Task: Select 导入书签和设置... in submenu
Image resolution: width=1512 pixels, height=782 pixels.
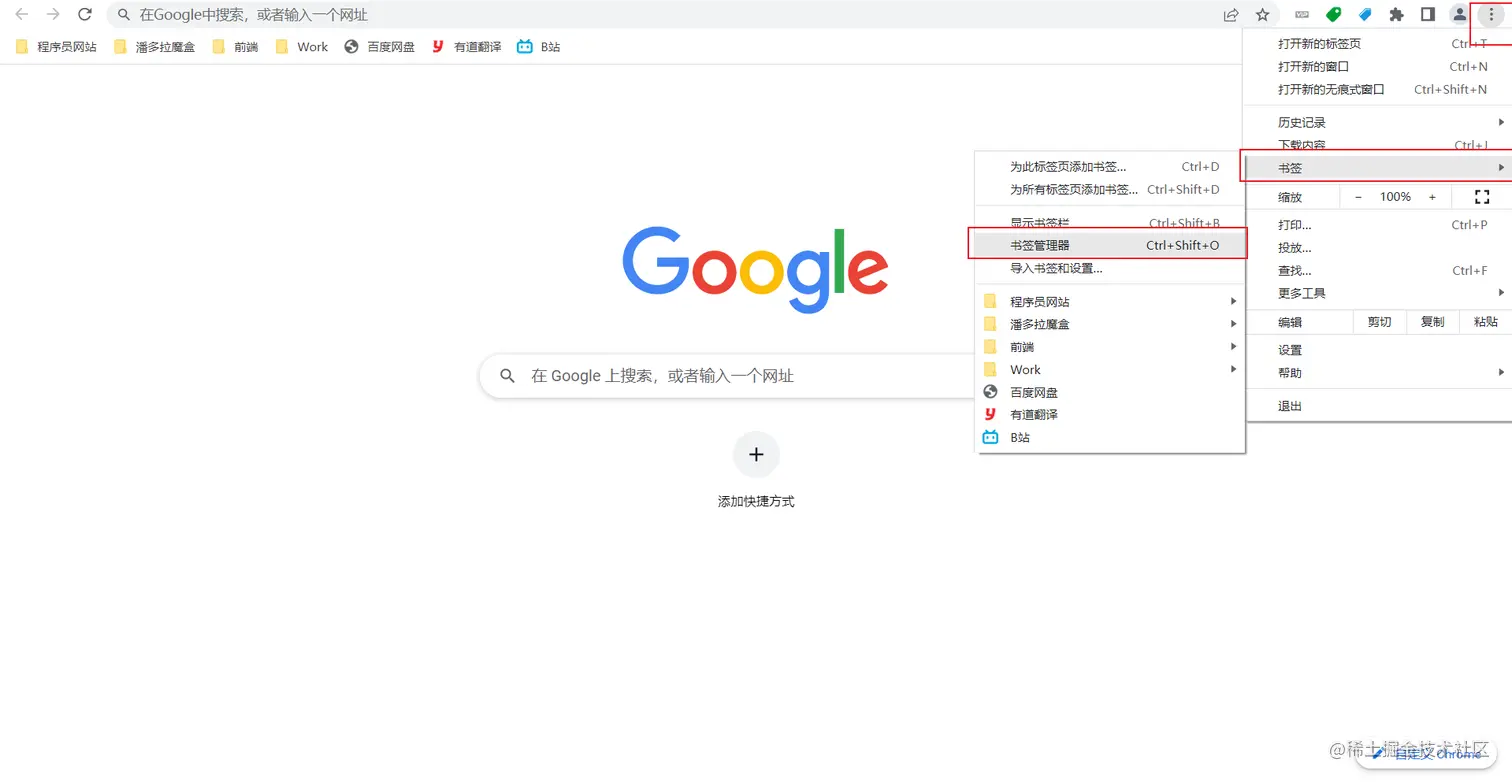Action: pyautogui.click(x=1110, y=268)
